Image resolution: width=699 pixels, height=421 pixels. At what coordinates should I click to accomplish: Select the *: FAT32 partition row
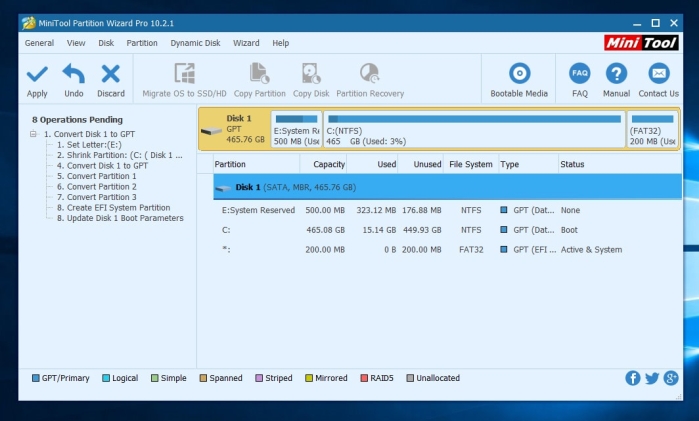tap(447, 249)
